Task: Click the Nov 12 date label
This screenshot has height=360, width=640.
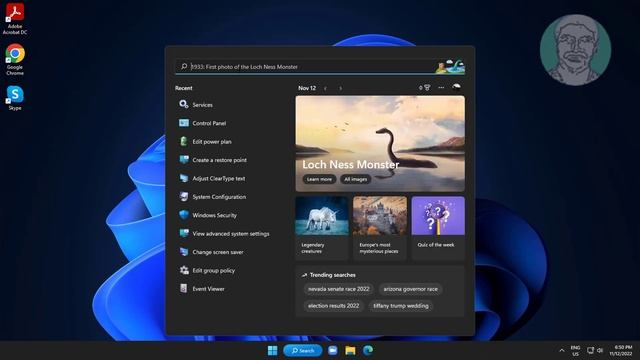Action: coord(307,88)
